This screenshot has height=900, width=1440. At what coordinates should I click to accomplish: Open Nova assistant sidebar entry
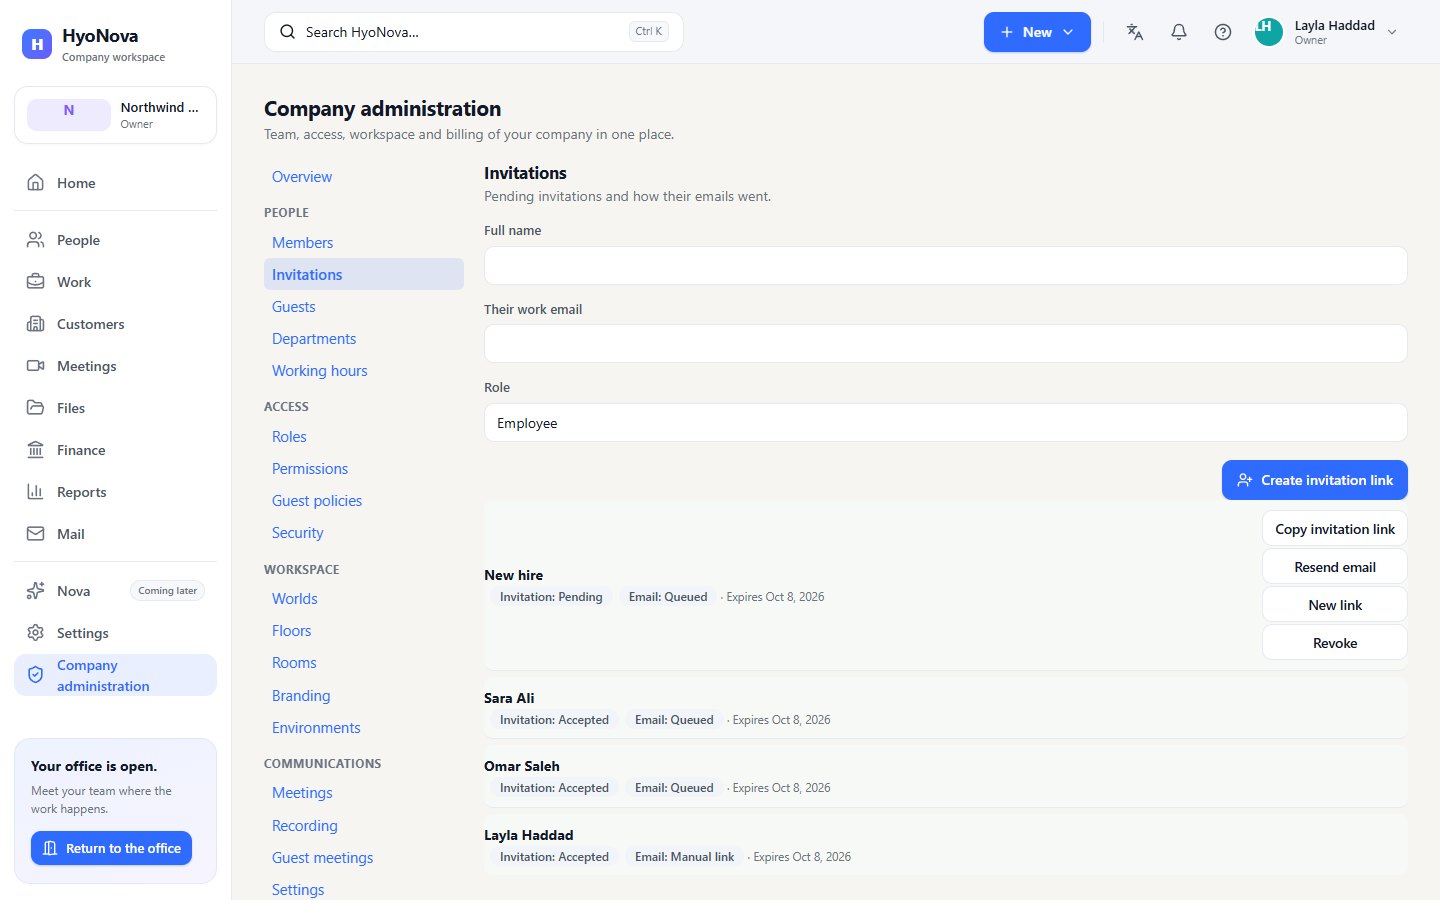click(115, 591)
